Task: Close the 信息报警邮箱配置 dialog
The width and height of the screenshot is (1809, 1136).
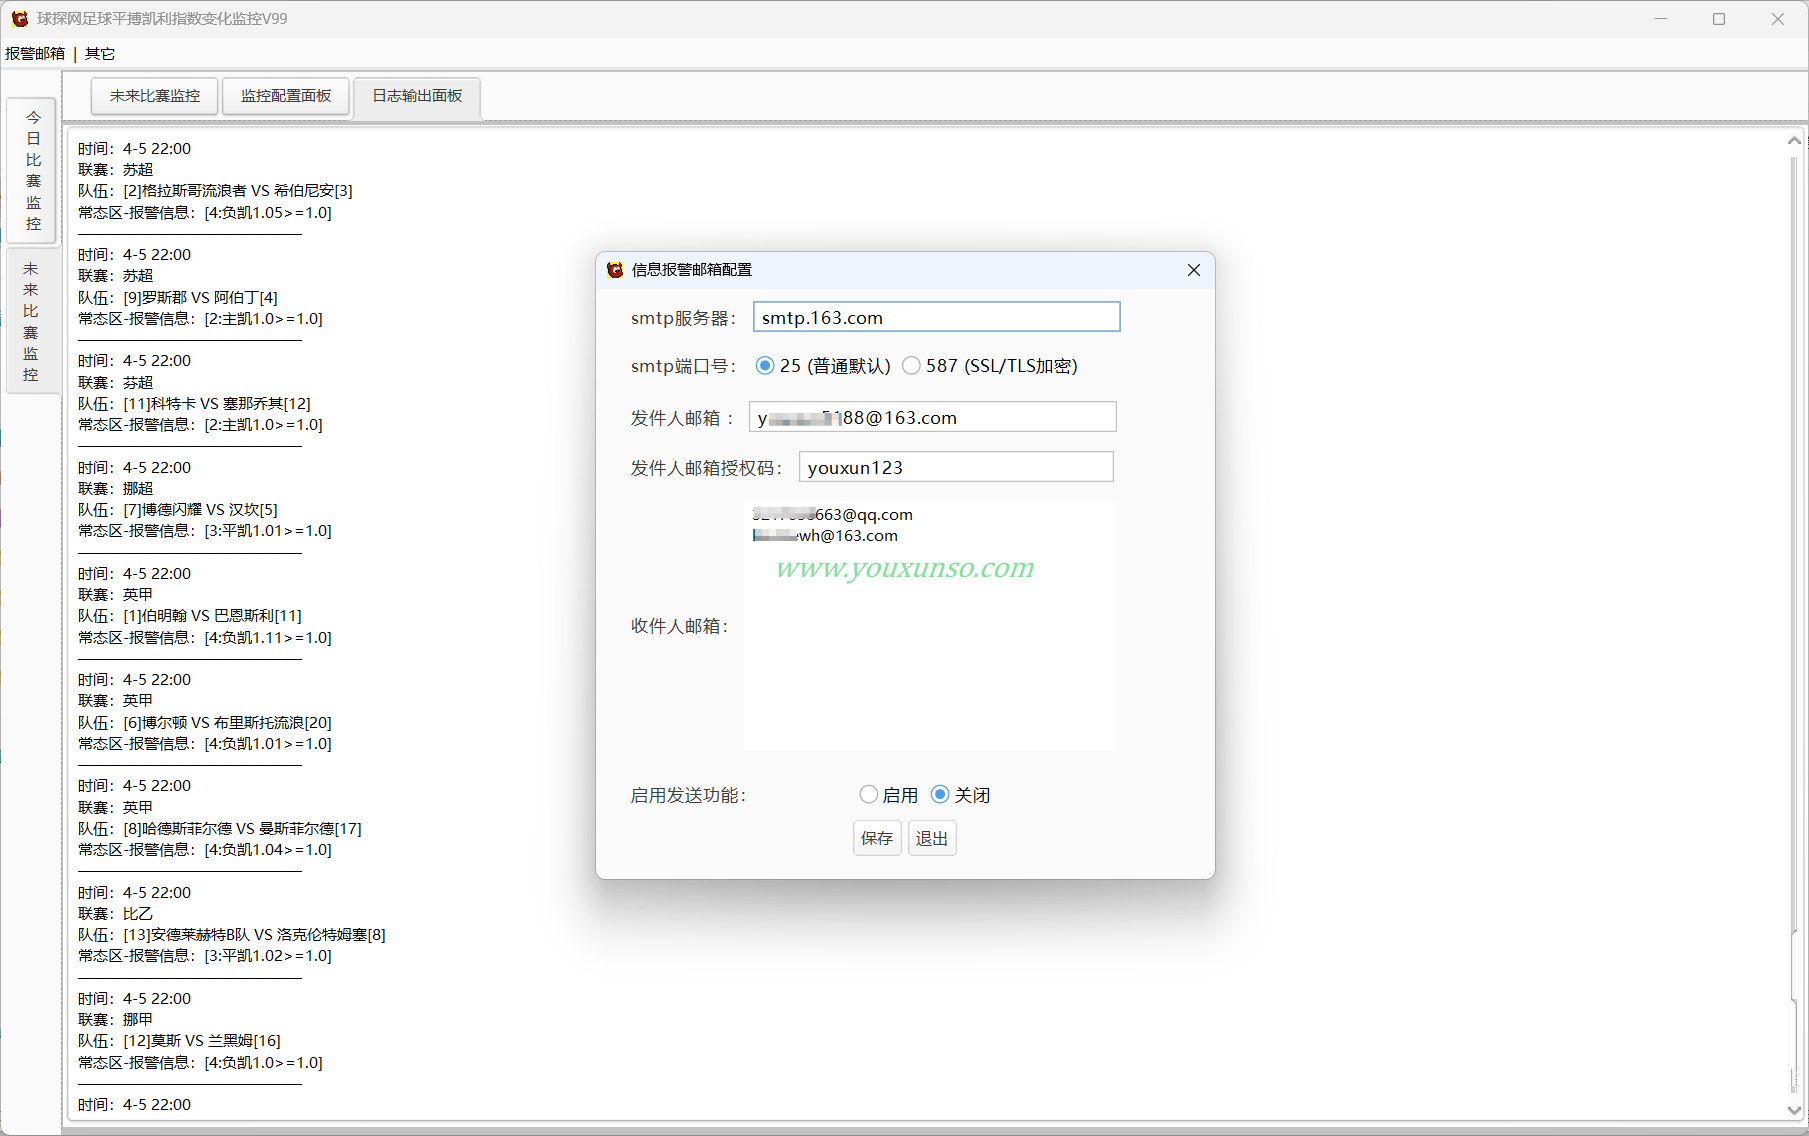Action: 1193,270
